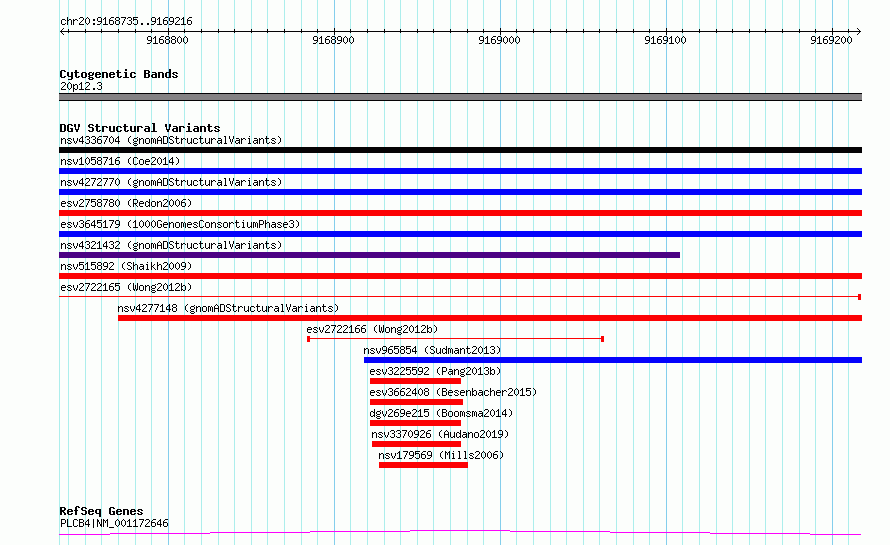
Task: Click the 9168800 ruler tick label
Action: pos(167,40)
